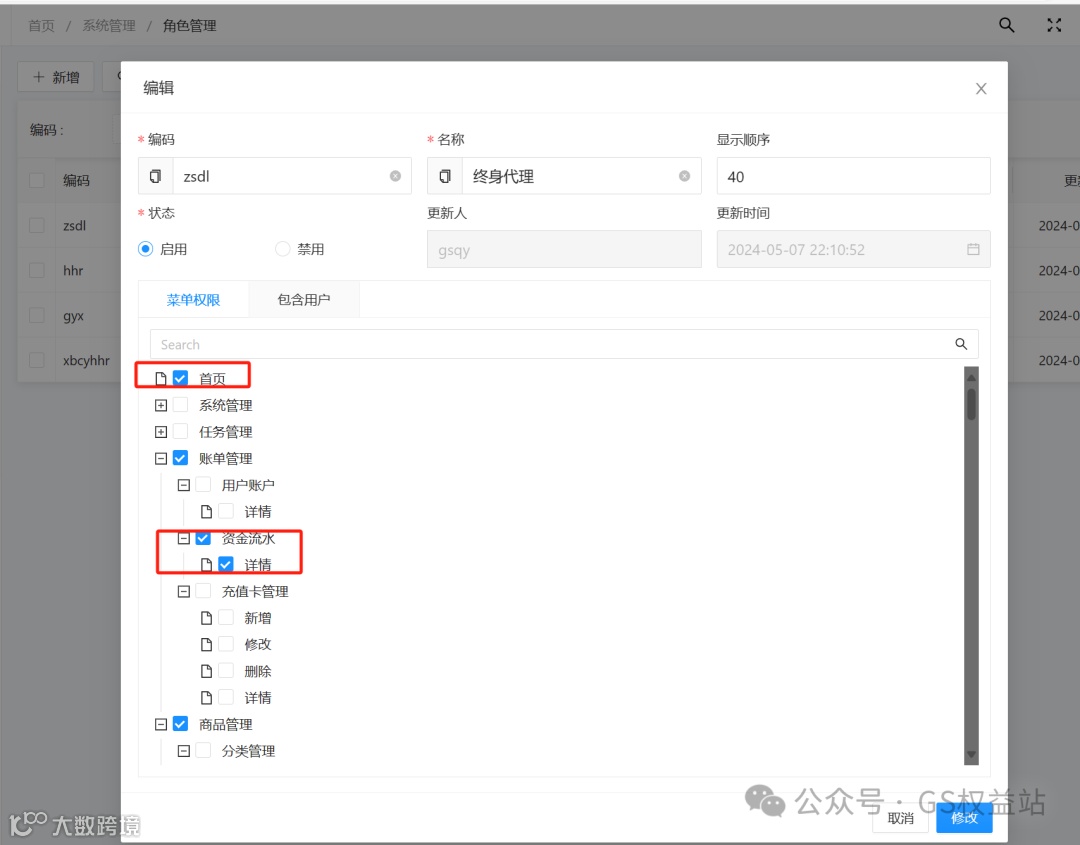This screenshot has height=845, width=1080.
Task: Click 新增 button in background page
Action: tap(56, 77)
